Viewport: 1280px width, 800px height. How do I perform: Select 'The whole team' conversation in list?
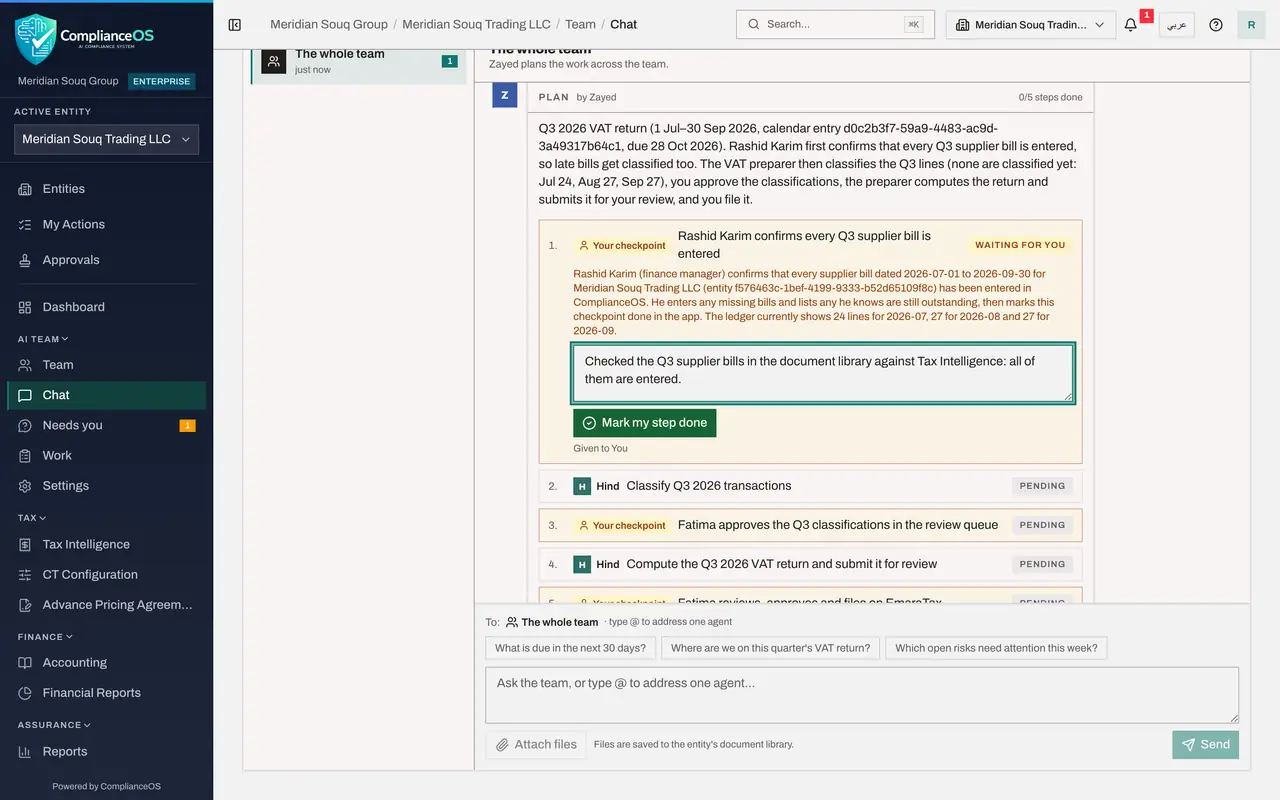pyautogui.click(x=359, y=62)
